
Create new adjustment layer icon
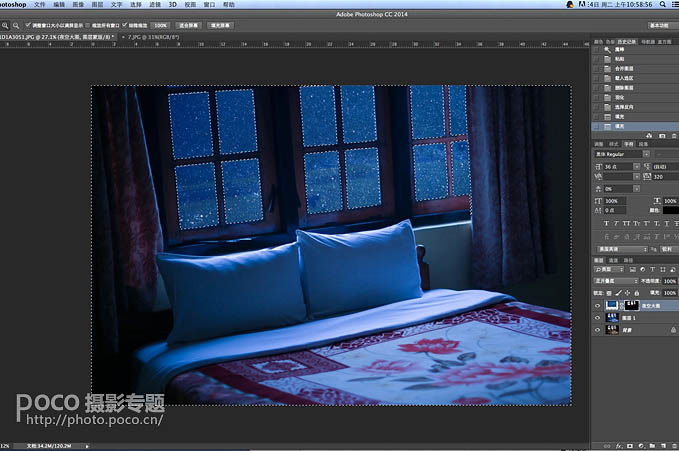pos(641,446)
